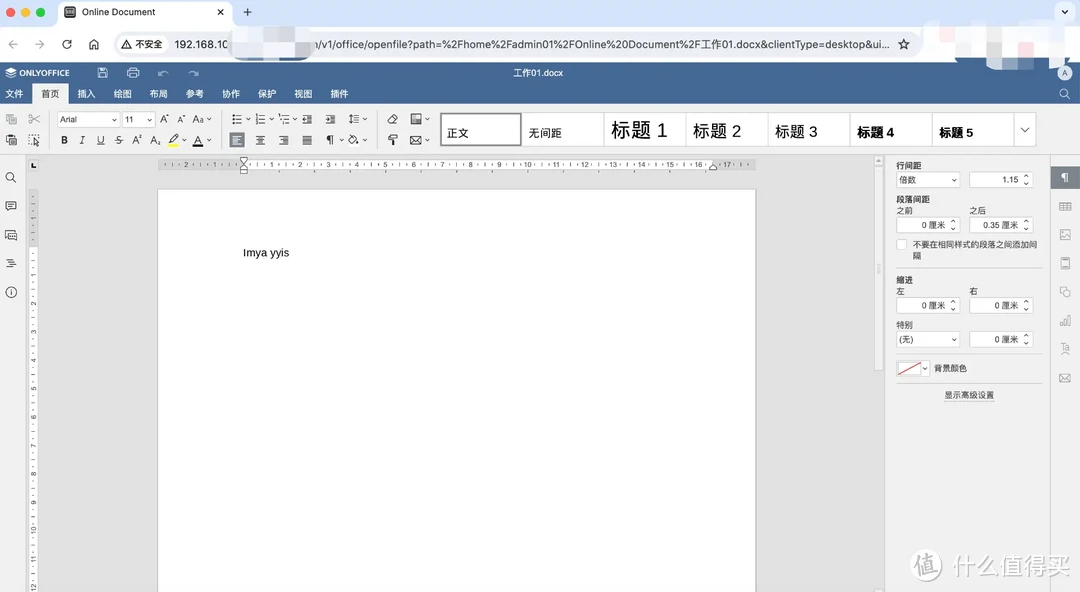Open the Find icon in left sidebar
Image resolution: width=1080 pixels, height=592 pixels.
[x=11, y=178]
